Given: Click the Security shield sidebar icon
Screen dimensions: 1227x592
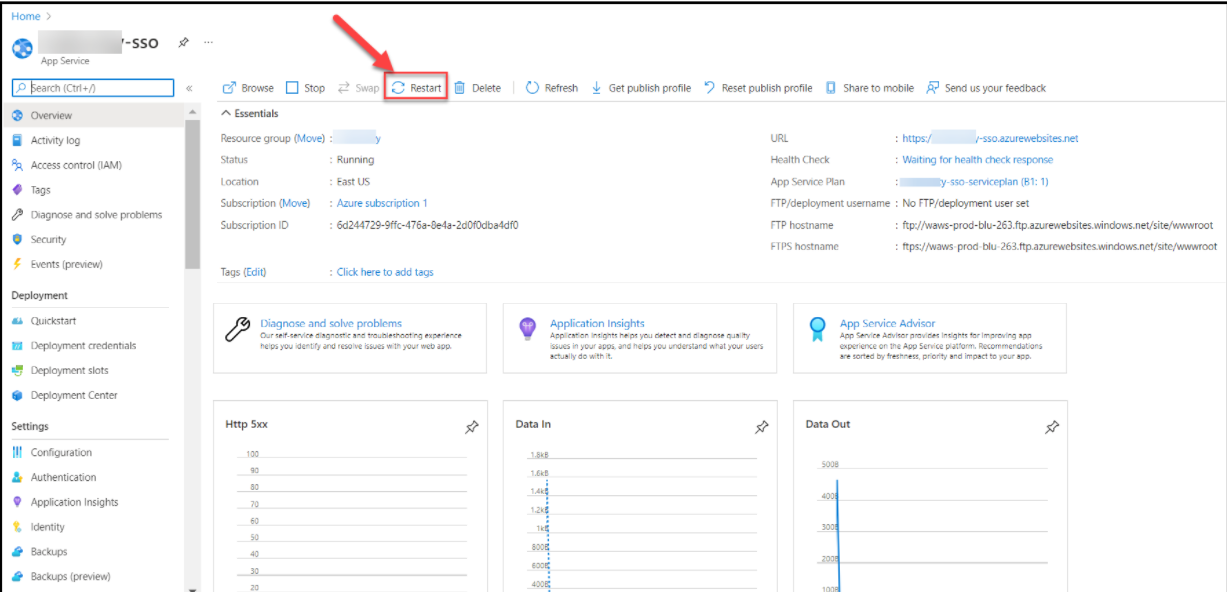Looking at the screenshot, I should point(17,240).
